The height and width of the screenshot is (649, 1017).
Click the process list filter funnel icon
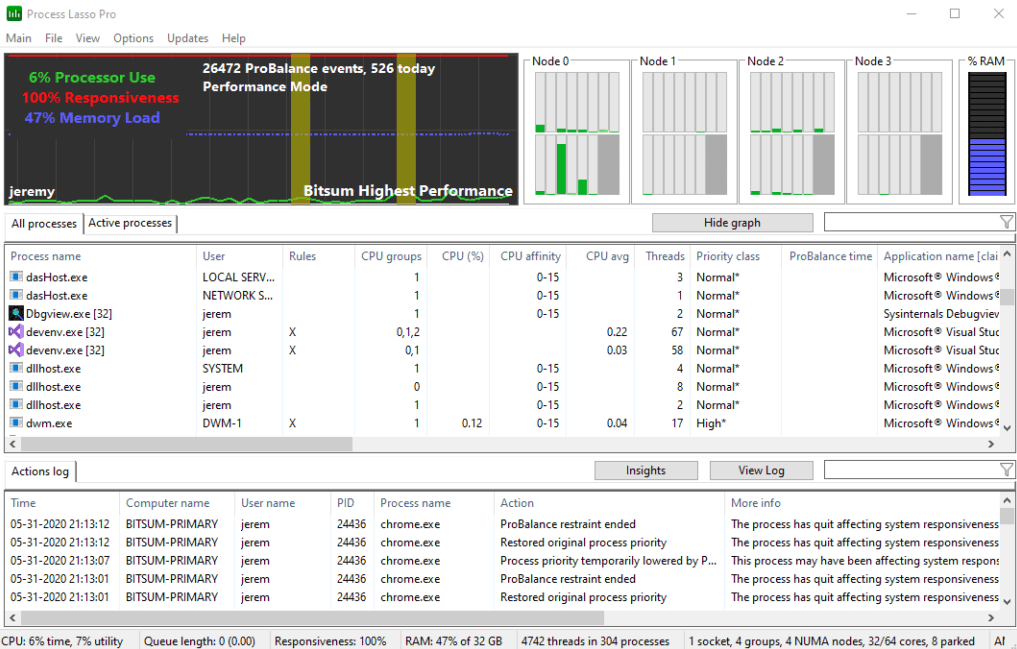[1005, 222]
